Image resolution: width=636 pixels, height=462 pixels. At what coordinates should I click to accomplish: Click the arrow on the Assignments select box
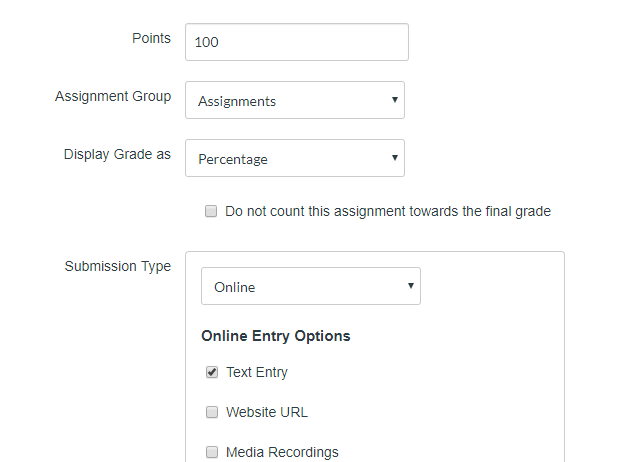(395, 100)
